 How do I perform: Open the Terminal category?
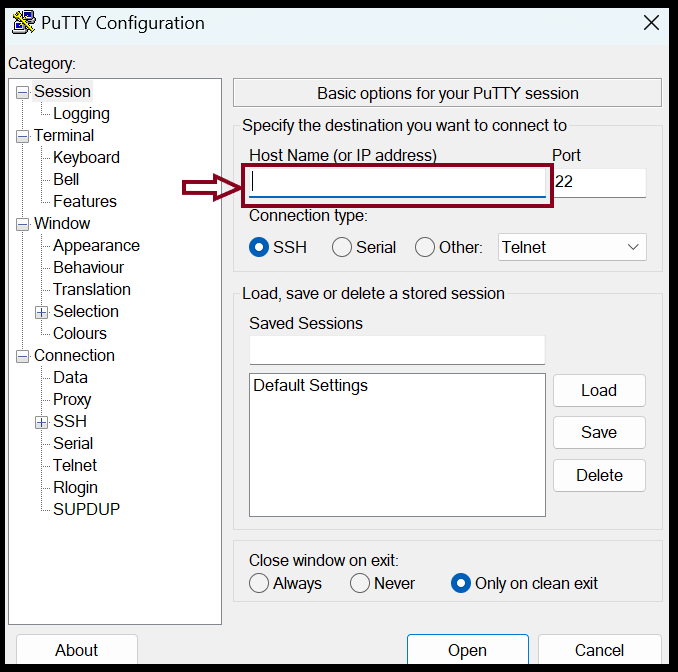tap(64, 135)
